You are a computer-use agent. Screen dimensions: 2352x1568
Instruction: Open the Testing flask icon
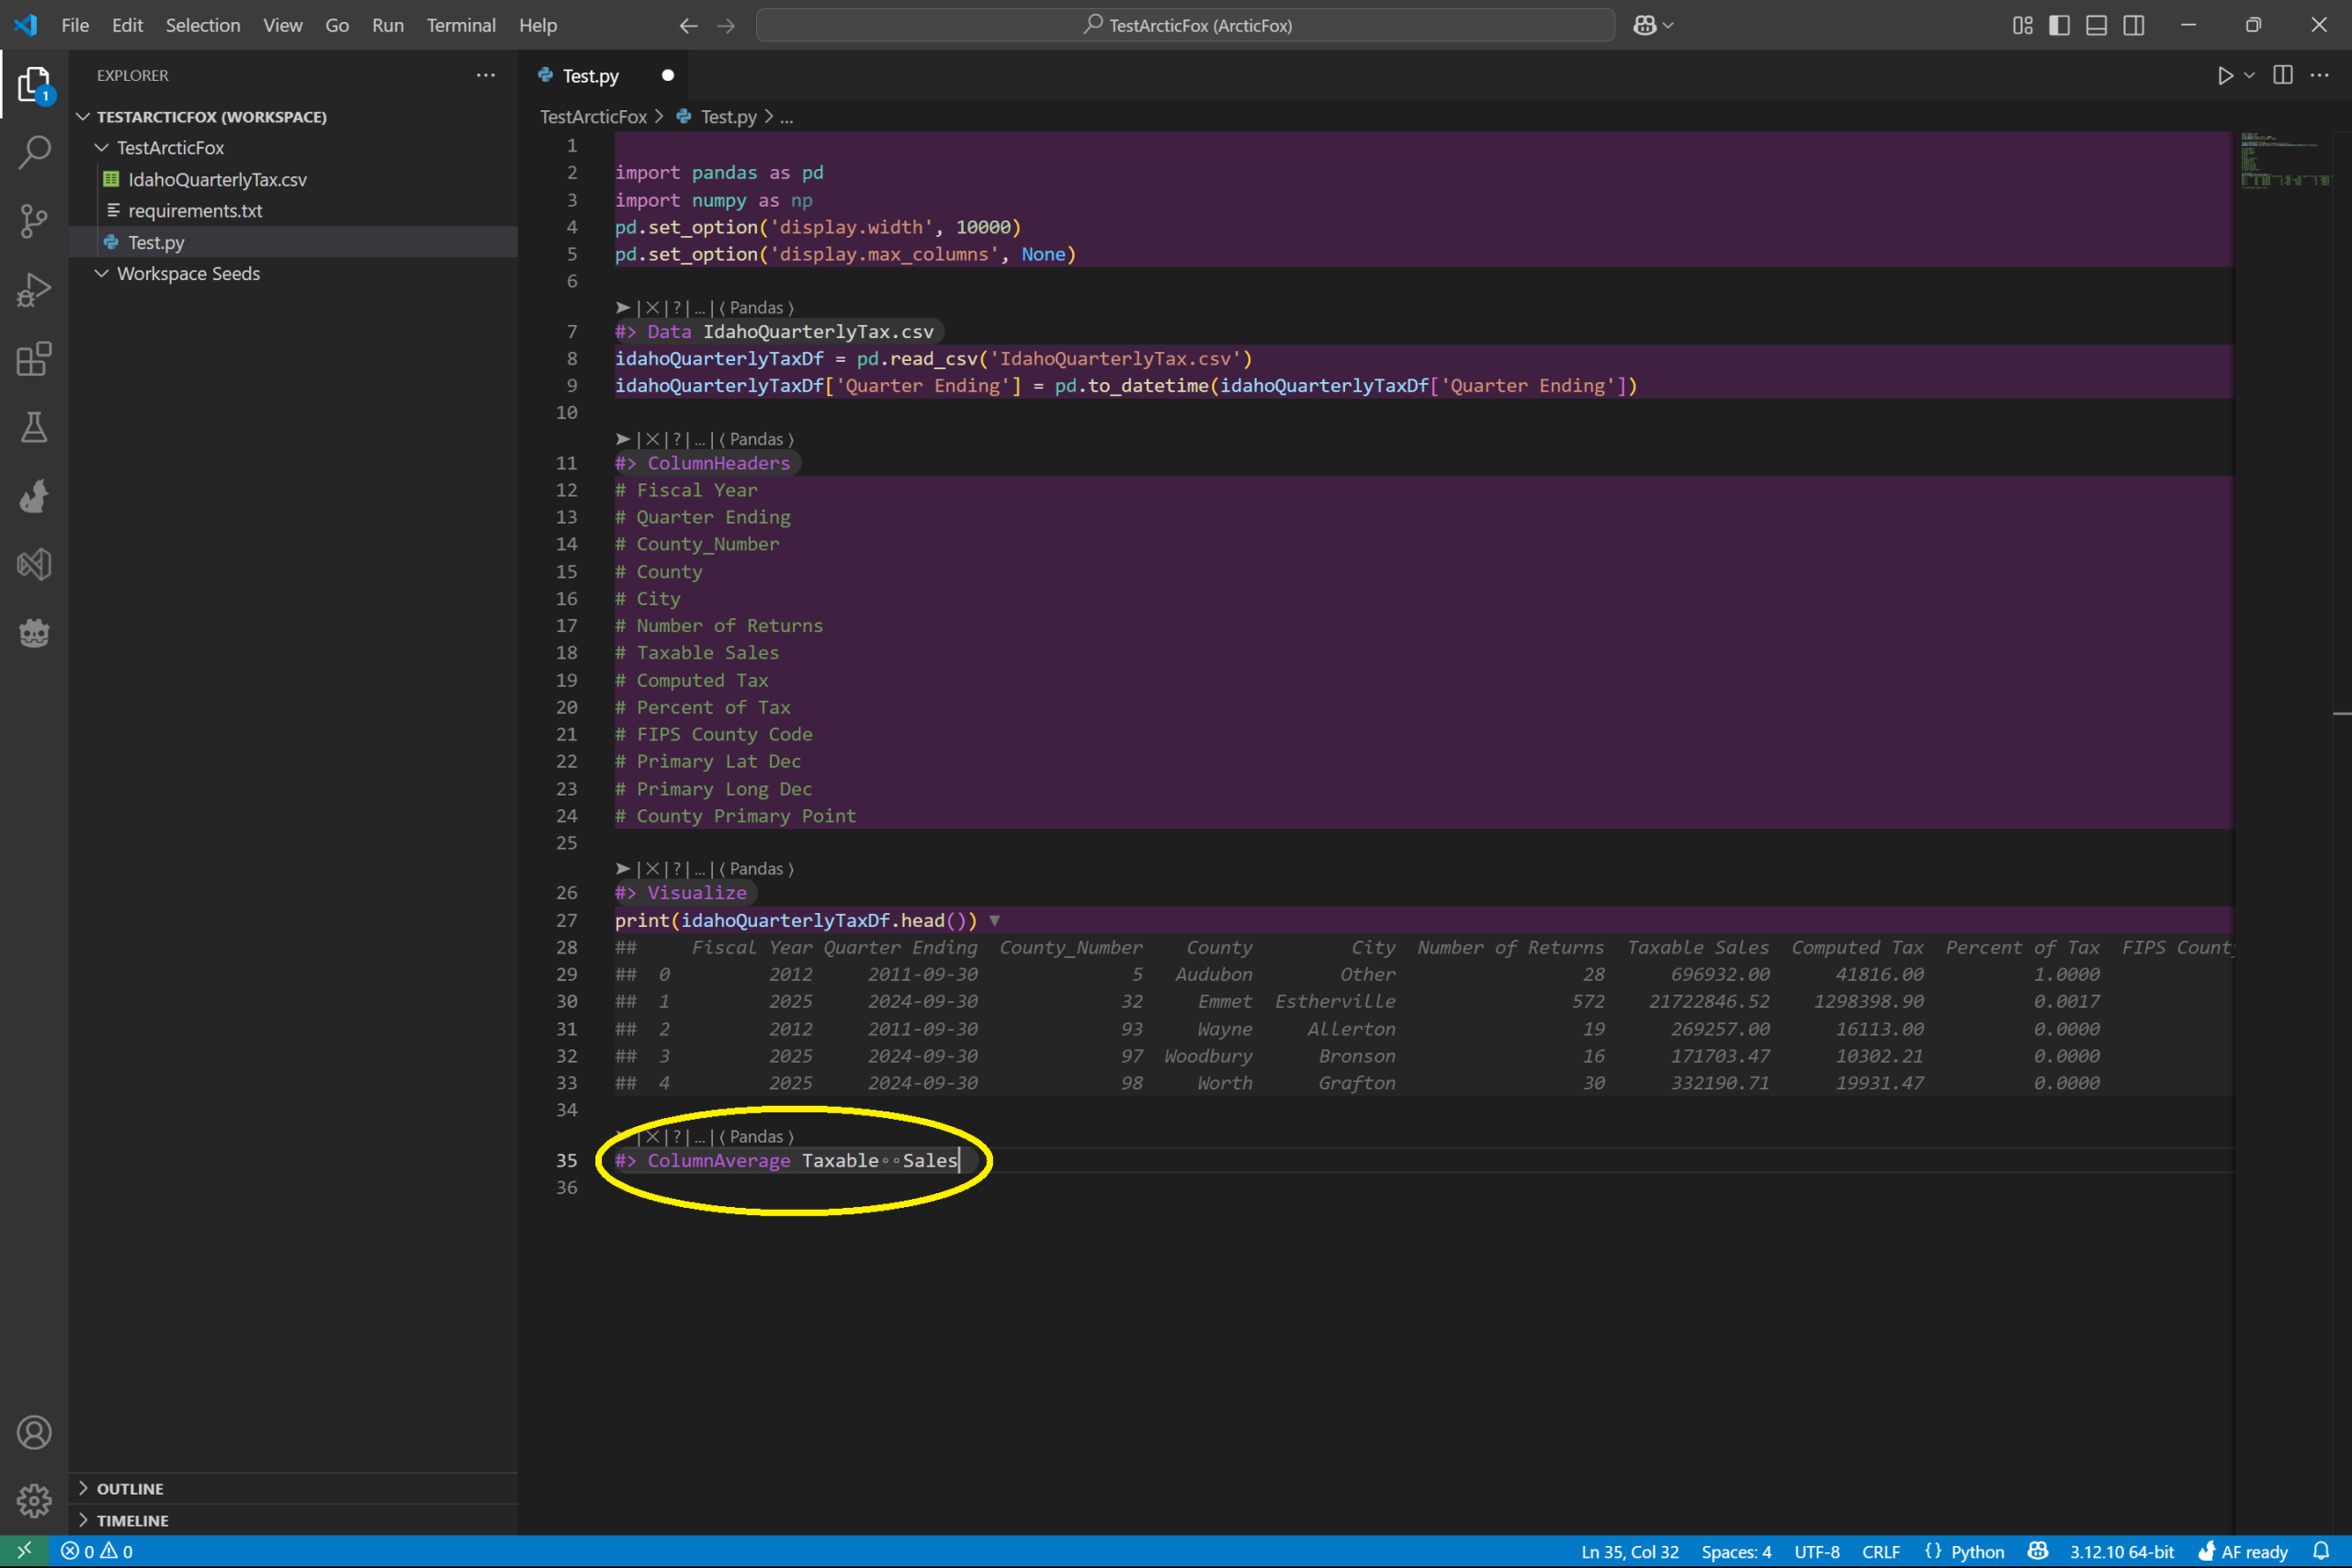tap(34, 427)
